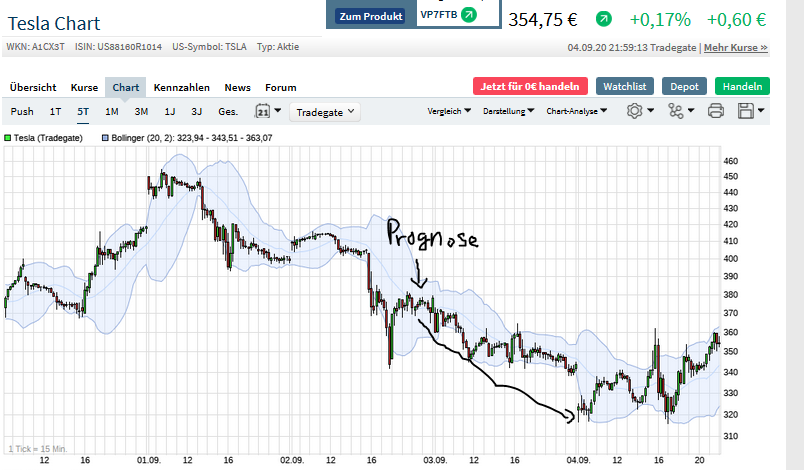This screenshot has height=470, width=804.
Task: Click the Zum Produkt button
Action: pyautogui.click(x=371, y=16)
